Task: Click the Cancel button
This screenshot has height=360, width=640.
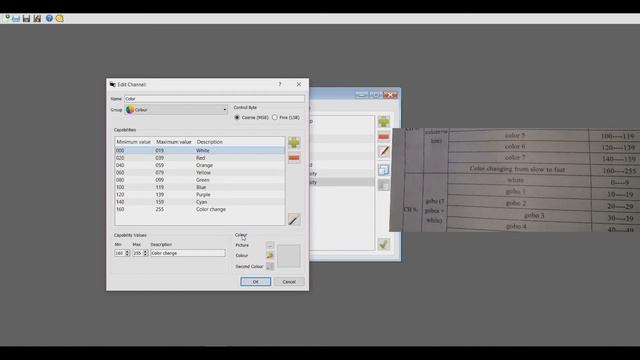Action: coord(289,282)
